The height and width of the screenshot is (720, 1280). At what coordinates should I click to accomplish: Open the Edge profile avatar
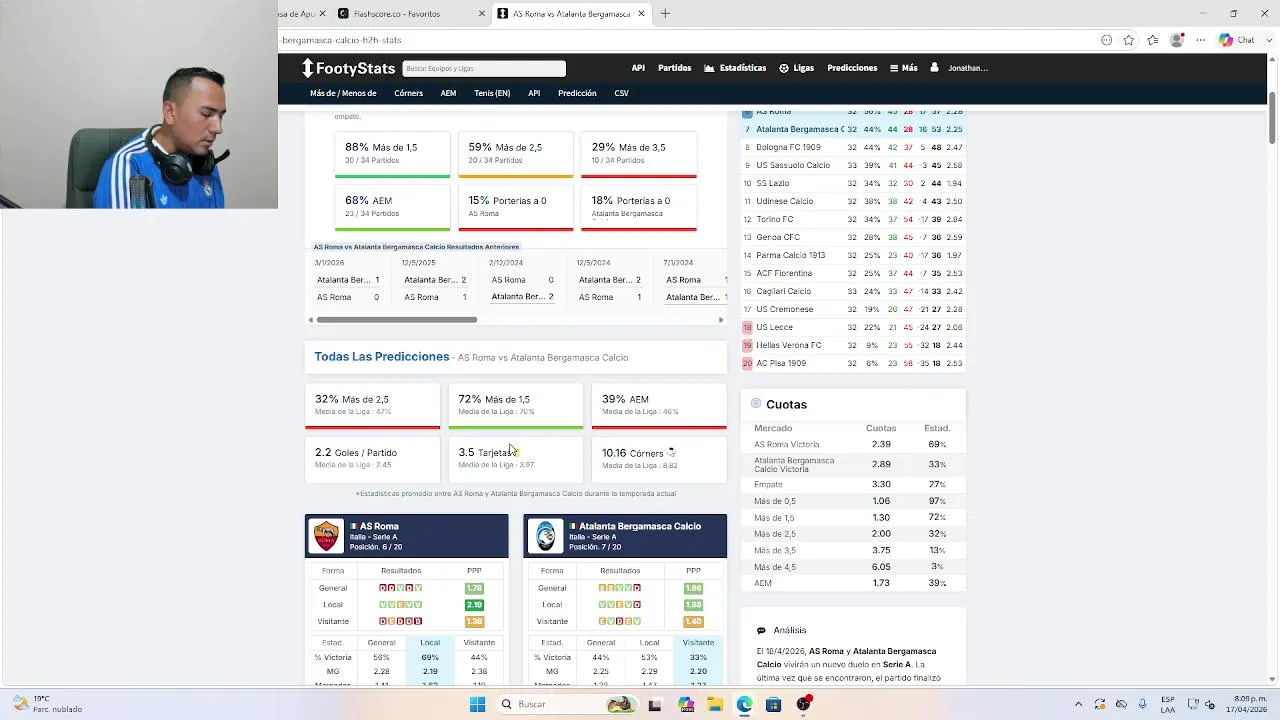coord(1177,40)
